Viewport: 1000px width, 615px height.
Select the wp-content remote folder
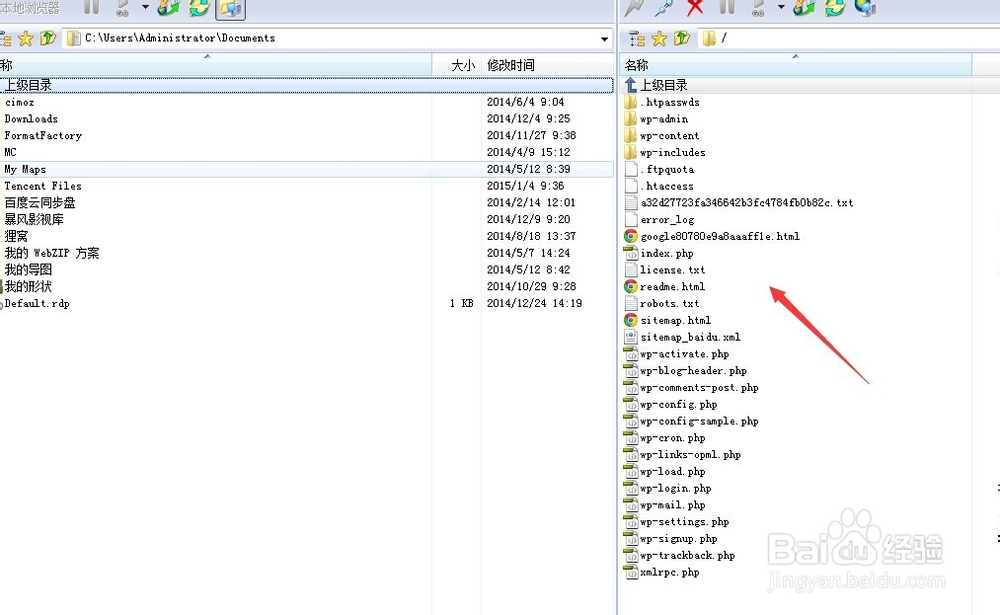pos(662,136)
